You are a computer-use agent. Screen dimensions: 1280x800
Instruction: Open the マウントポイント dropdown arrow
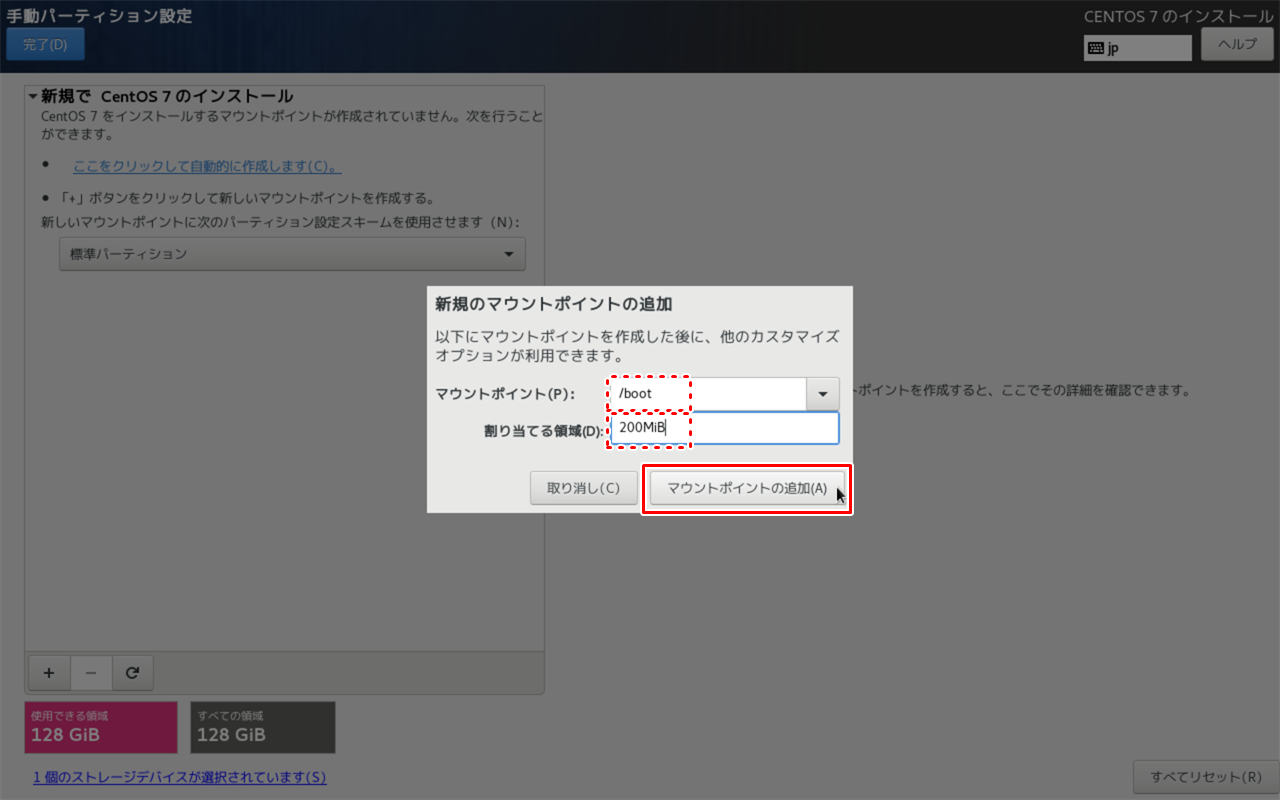pyautogui.click(x=822, y=393)
